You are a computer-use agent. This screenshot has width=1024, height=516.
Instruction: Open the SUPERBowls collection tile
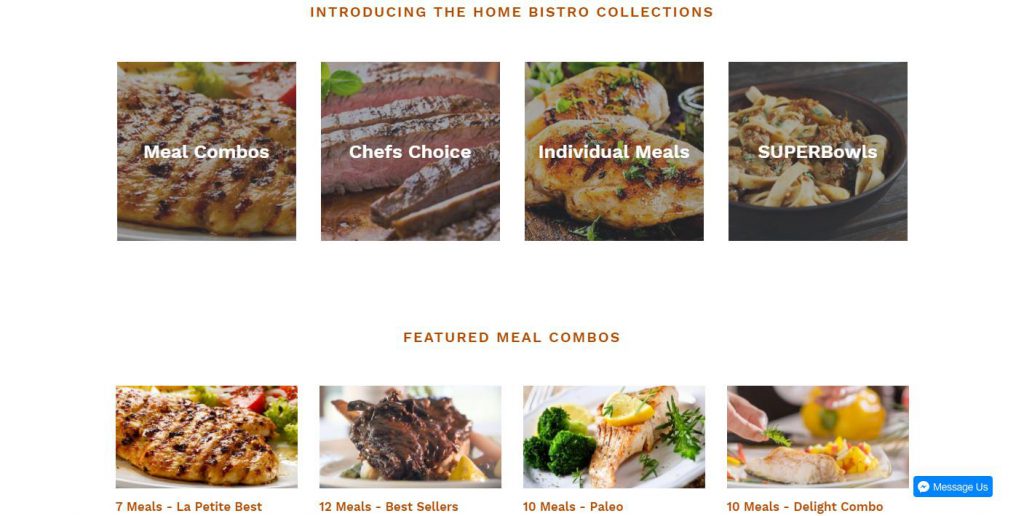coord(818,152)
